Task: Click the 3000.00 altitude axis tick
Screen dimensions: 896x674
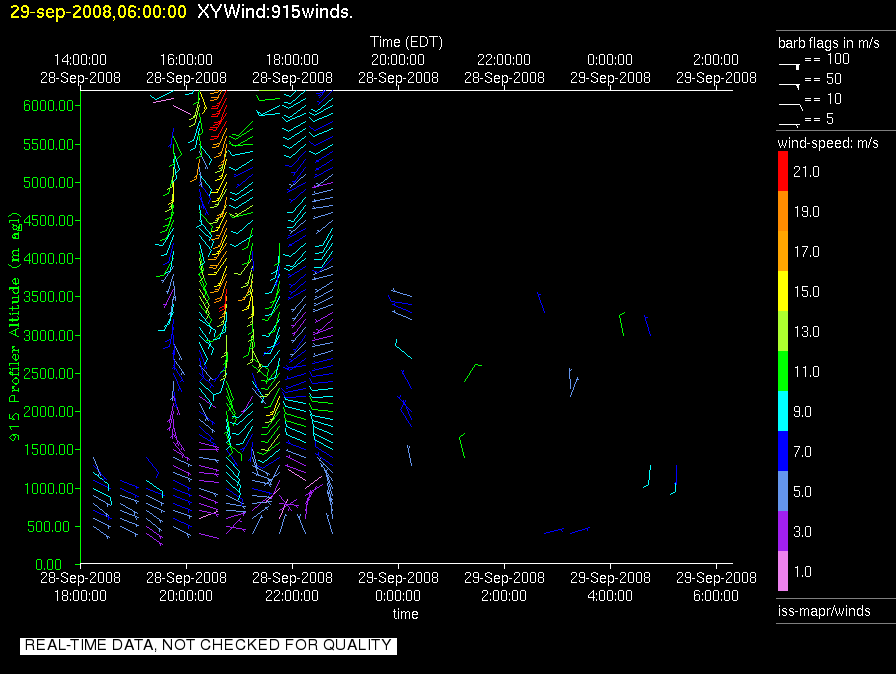Action: tap(49, 335)
